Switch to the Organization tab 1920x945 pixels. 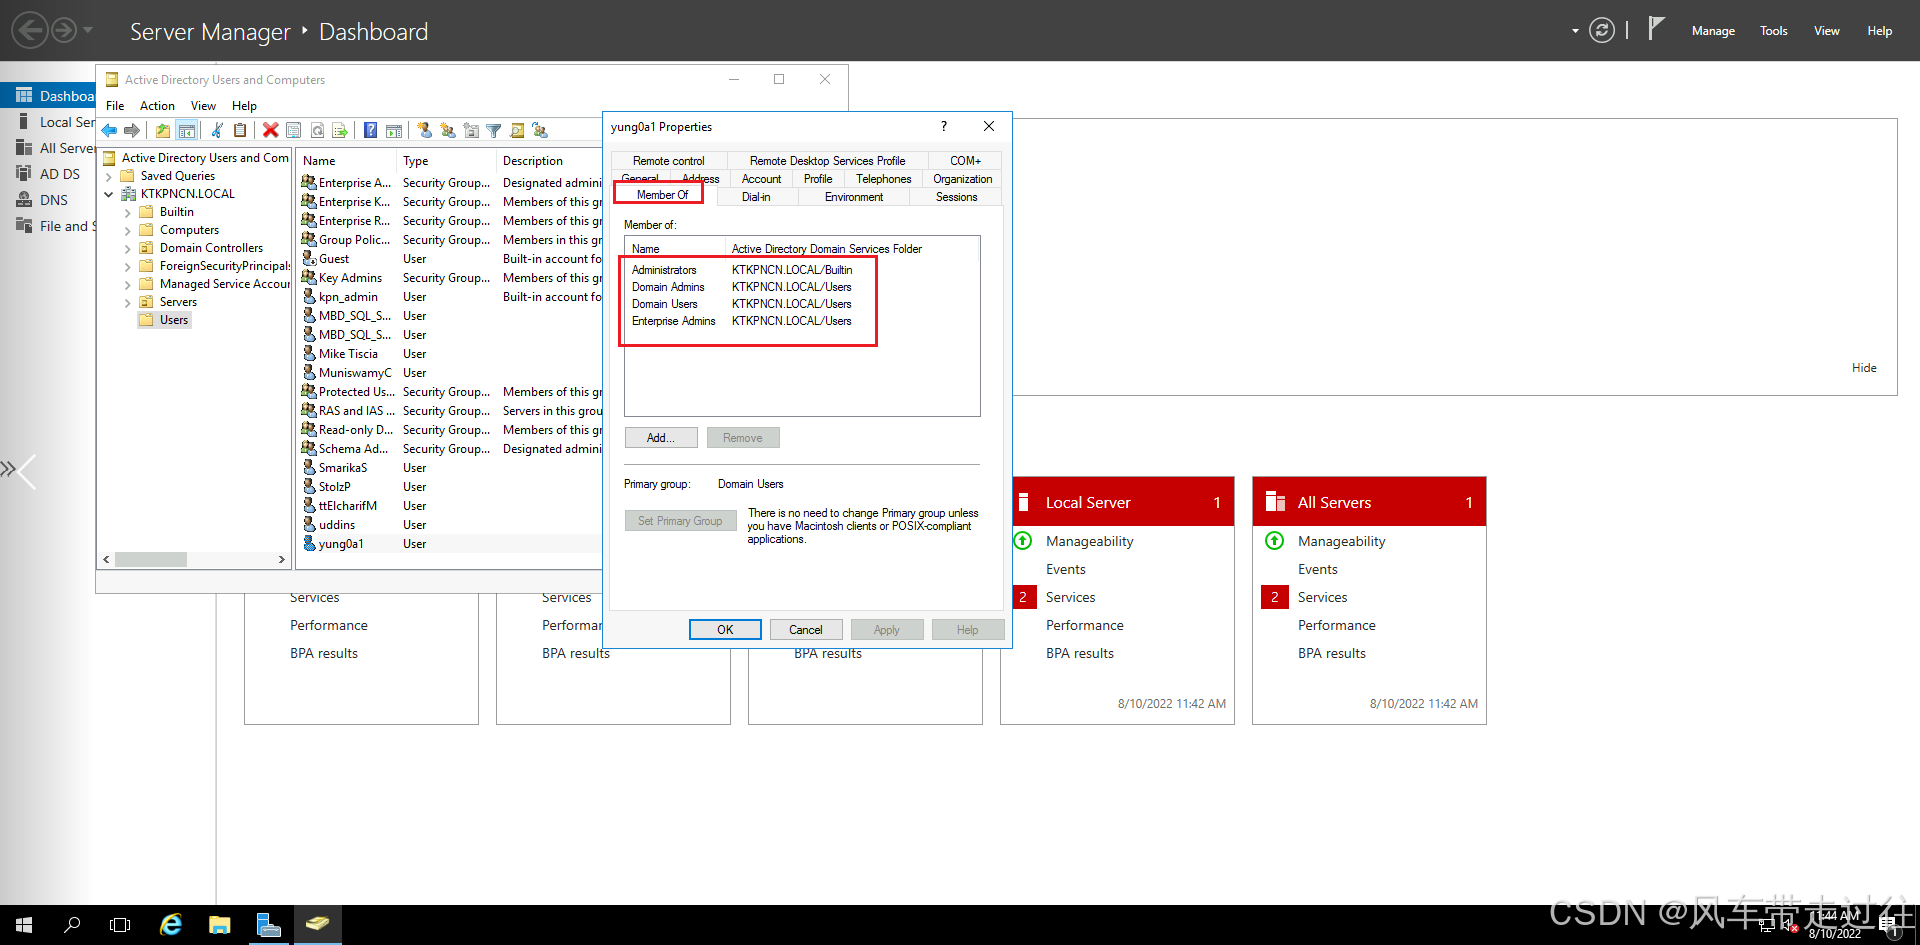[x=962, y=179]
